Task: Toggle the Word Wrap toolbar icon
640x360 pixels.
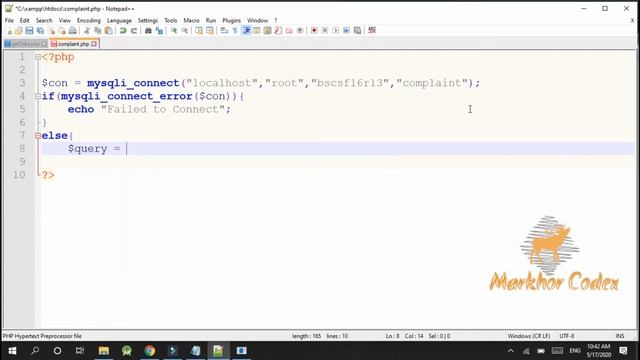Action: click(x=224, y=31)
